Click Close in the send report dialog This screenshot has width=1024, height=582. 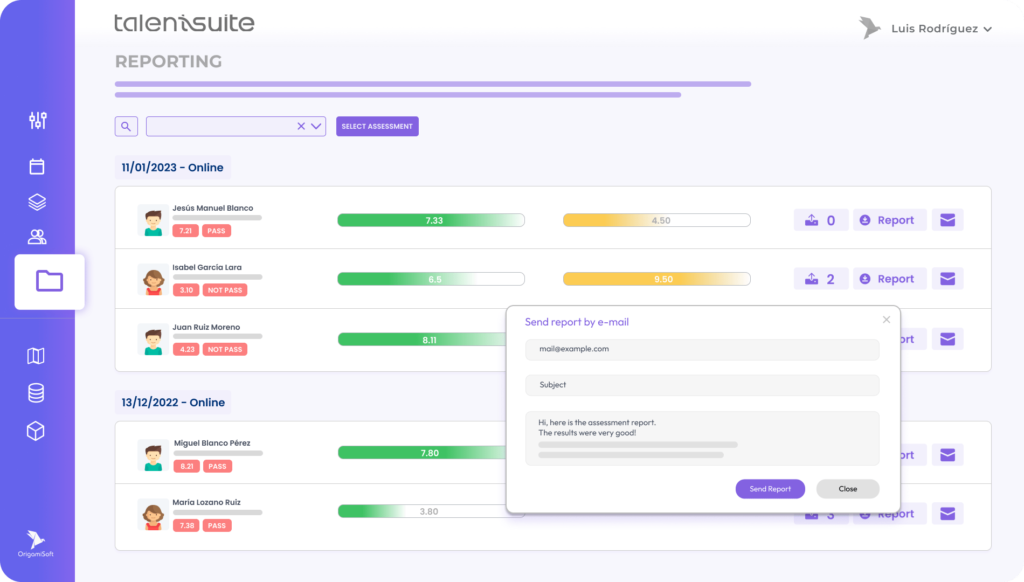pyautogui.click(x=847, y=489)
